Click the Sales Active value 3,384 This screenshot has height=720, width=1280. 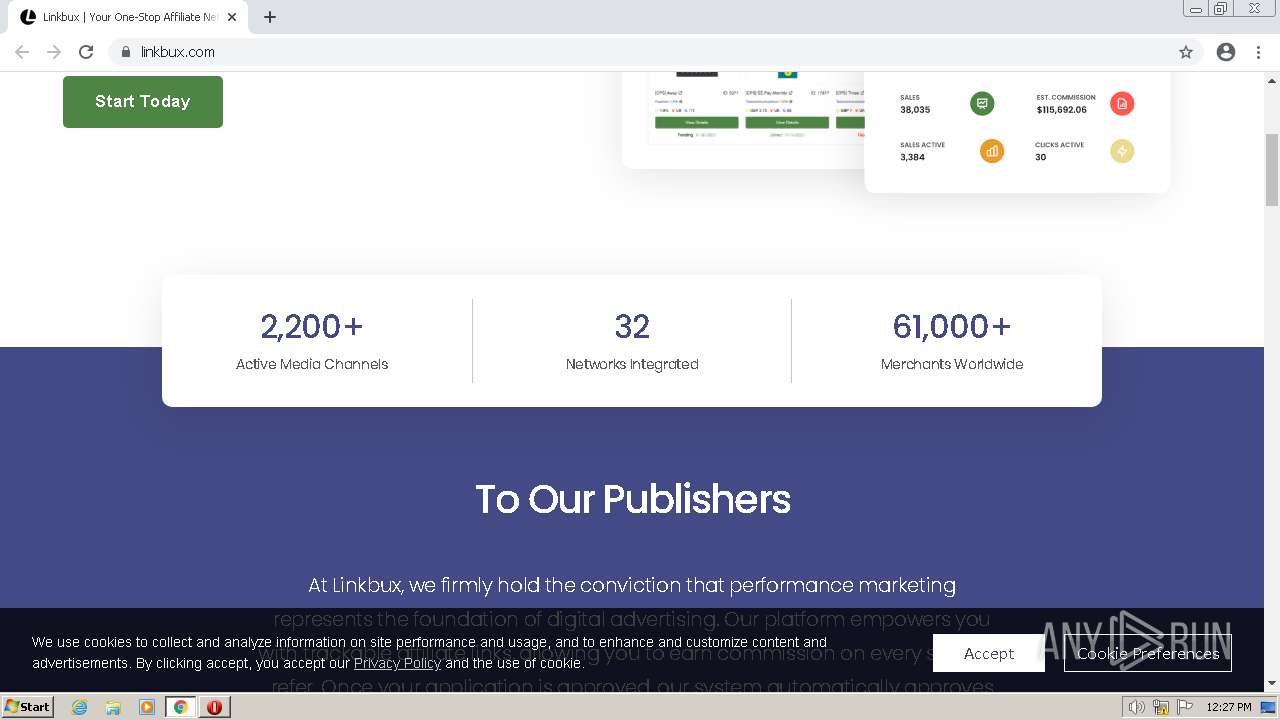coord(912,157)
